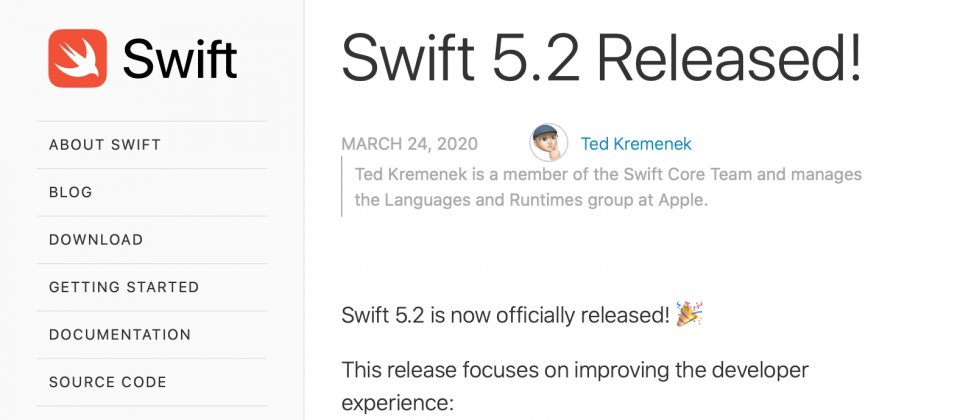960x420 pixels.
Task: Click the word "Apple" in author bio
Action: 679,200
